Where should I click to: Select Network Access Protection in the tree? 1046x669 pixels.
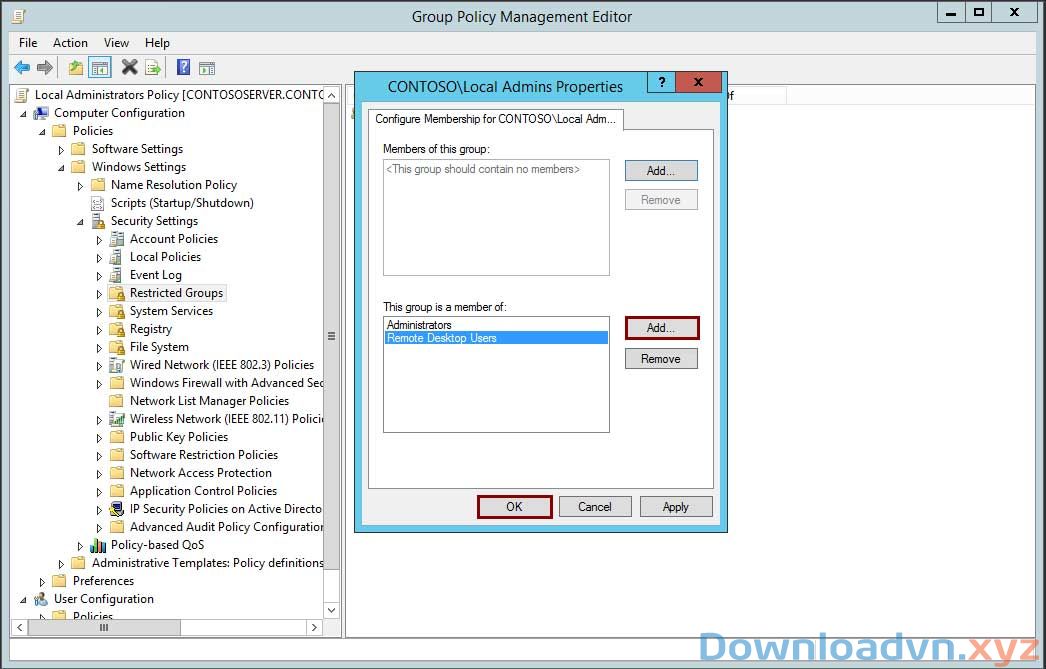pyautogui.click(x=201, y=473)
